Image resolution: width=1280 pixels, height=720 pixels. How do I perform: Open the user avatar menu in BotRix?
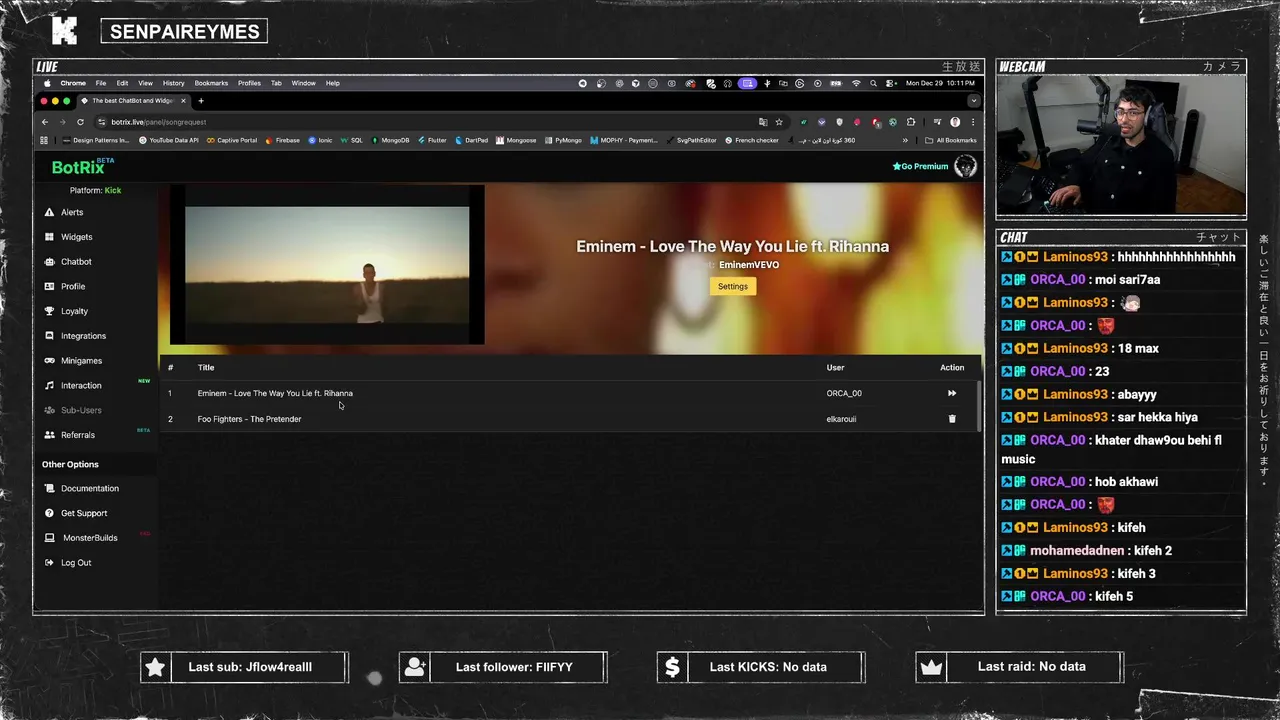965,166
